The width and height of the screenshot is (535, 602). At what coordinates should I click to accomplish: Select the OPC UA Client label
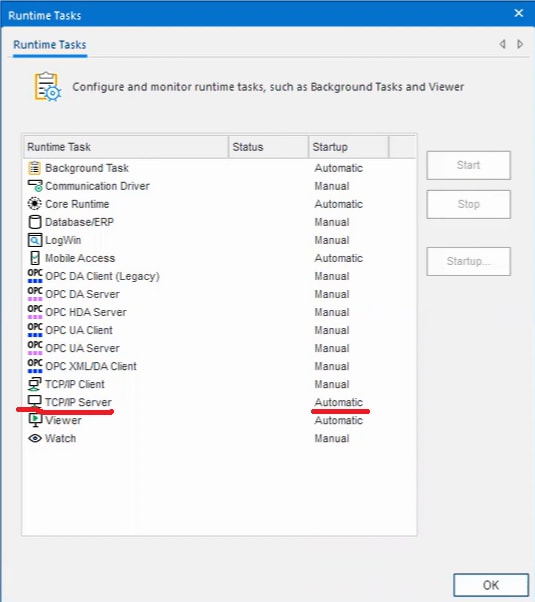tap(79, 331)
